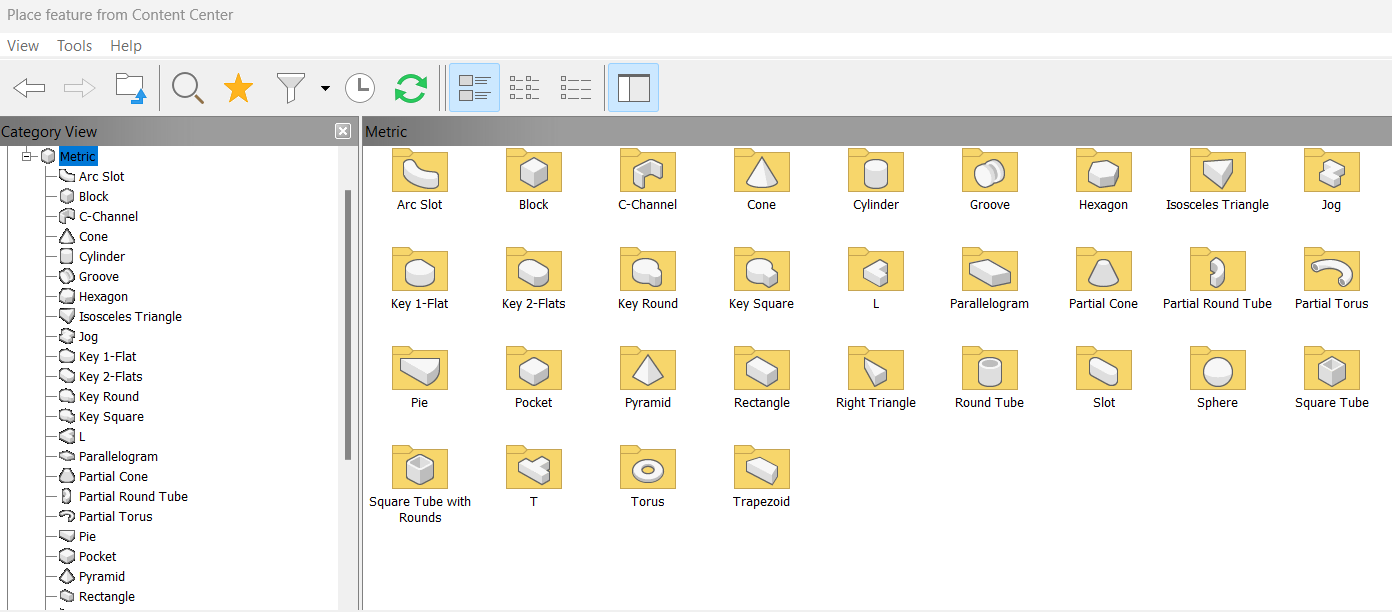
Task: Open the Filter dropdown arrow
Action: [x=325, y=88]
